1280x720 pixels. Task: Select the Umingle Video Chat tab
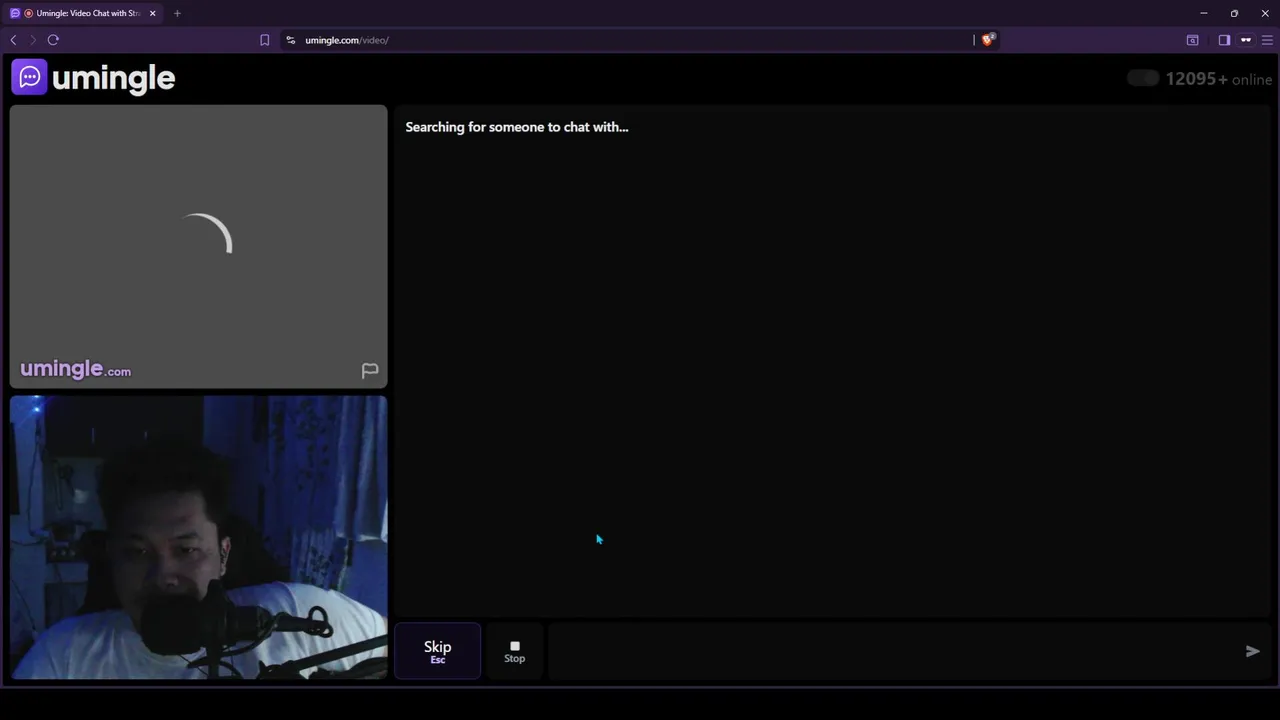tap(82, 13)
